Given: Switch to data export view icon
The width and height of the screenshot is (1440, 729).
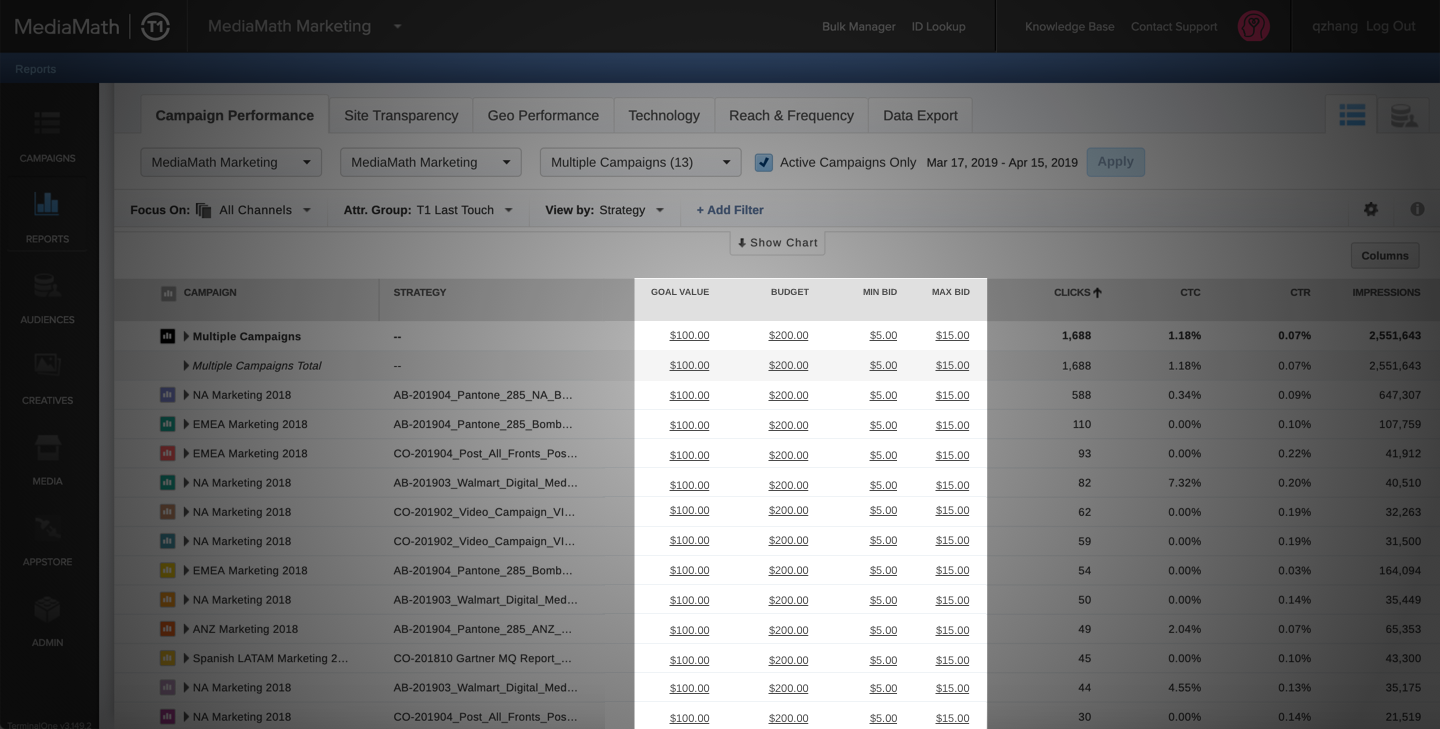Looking at the screenshot, I should click(x=1403, y=116).
